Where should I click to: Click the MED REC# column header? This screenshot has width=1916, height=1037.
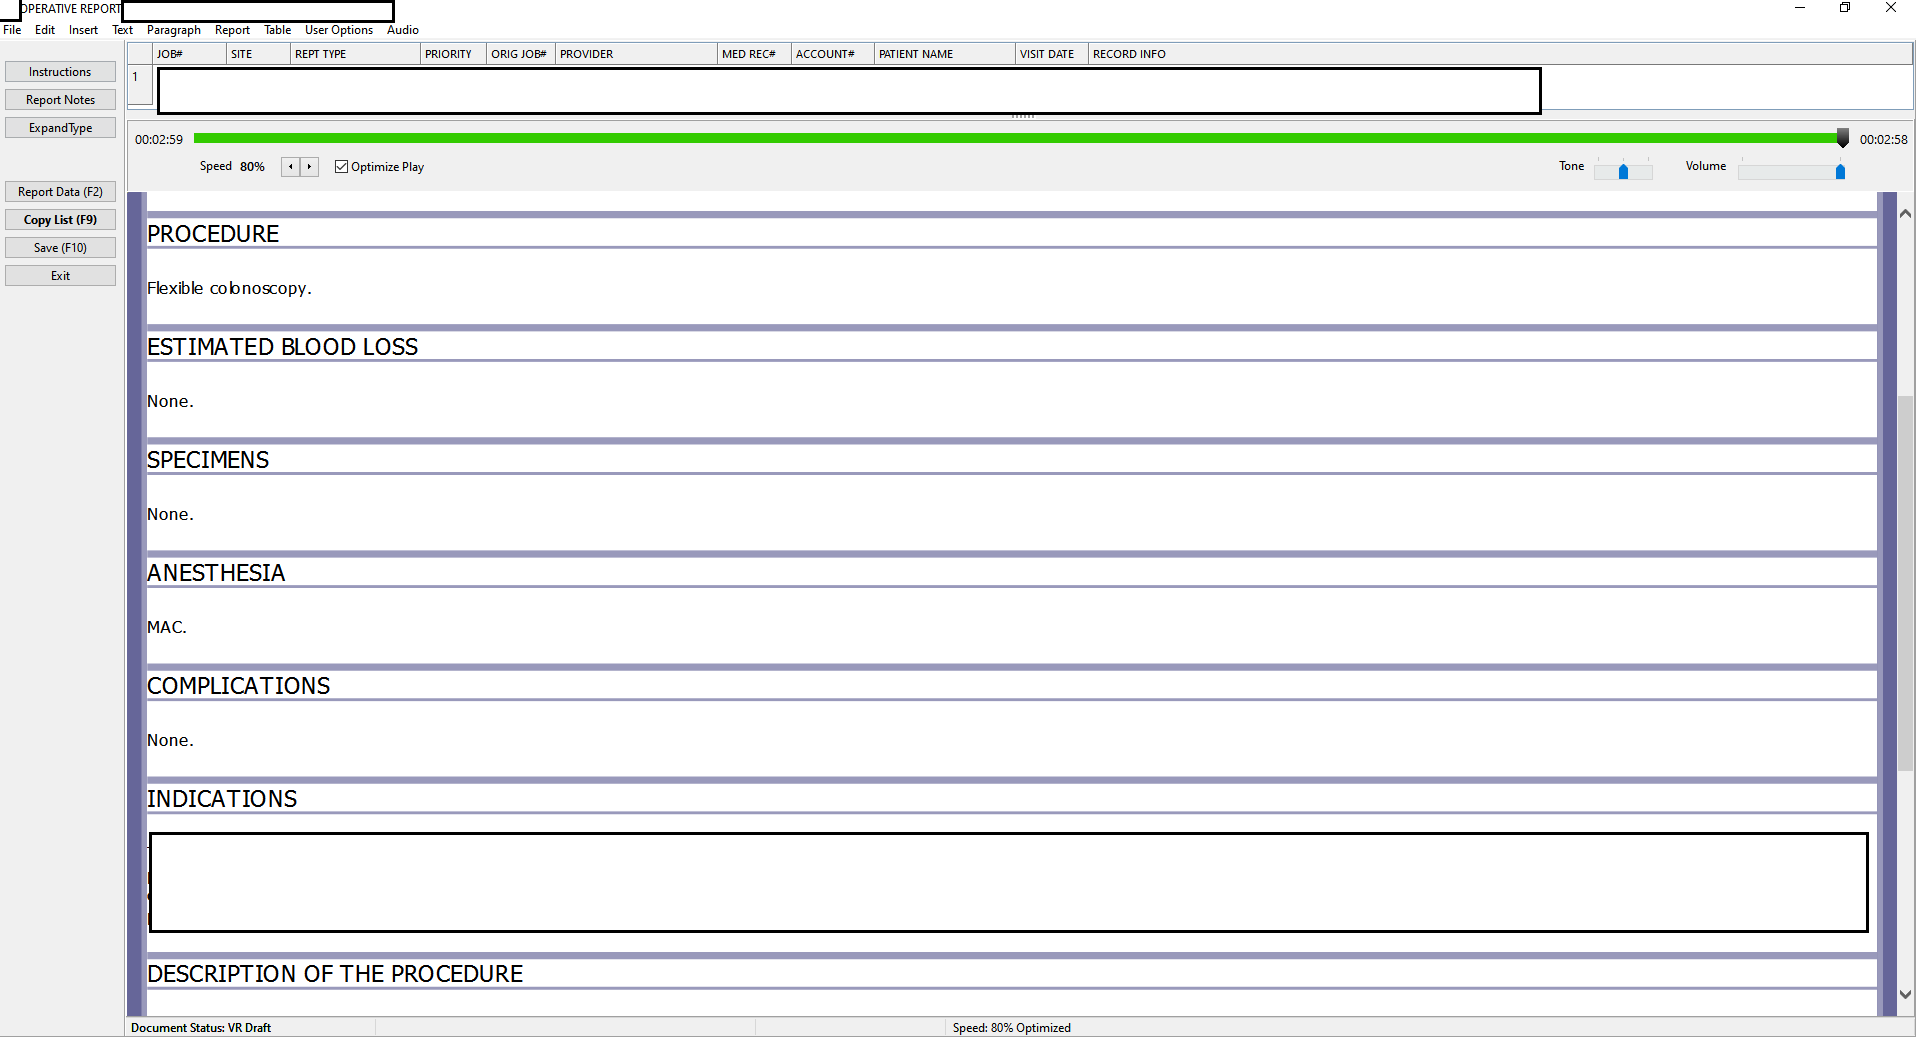pyautogui.click(x=755, y=54)
